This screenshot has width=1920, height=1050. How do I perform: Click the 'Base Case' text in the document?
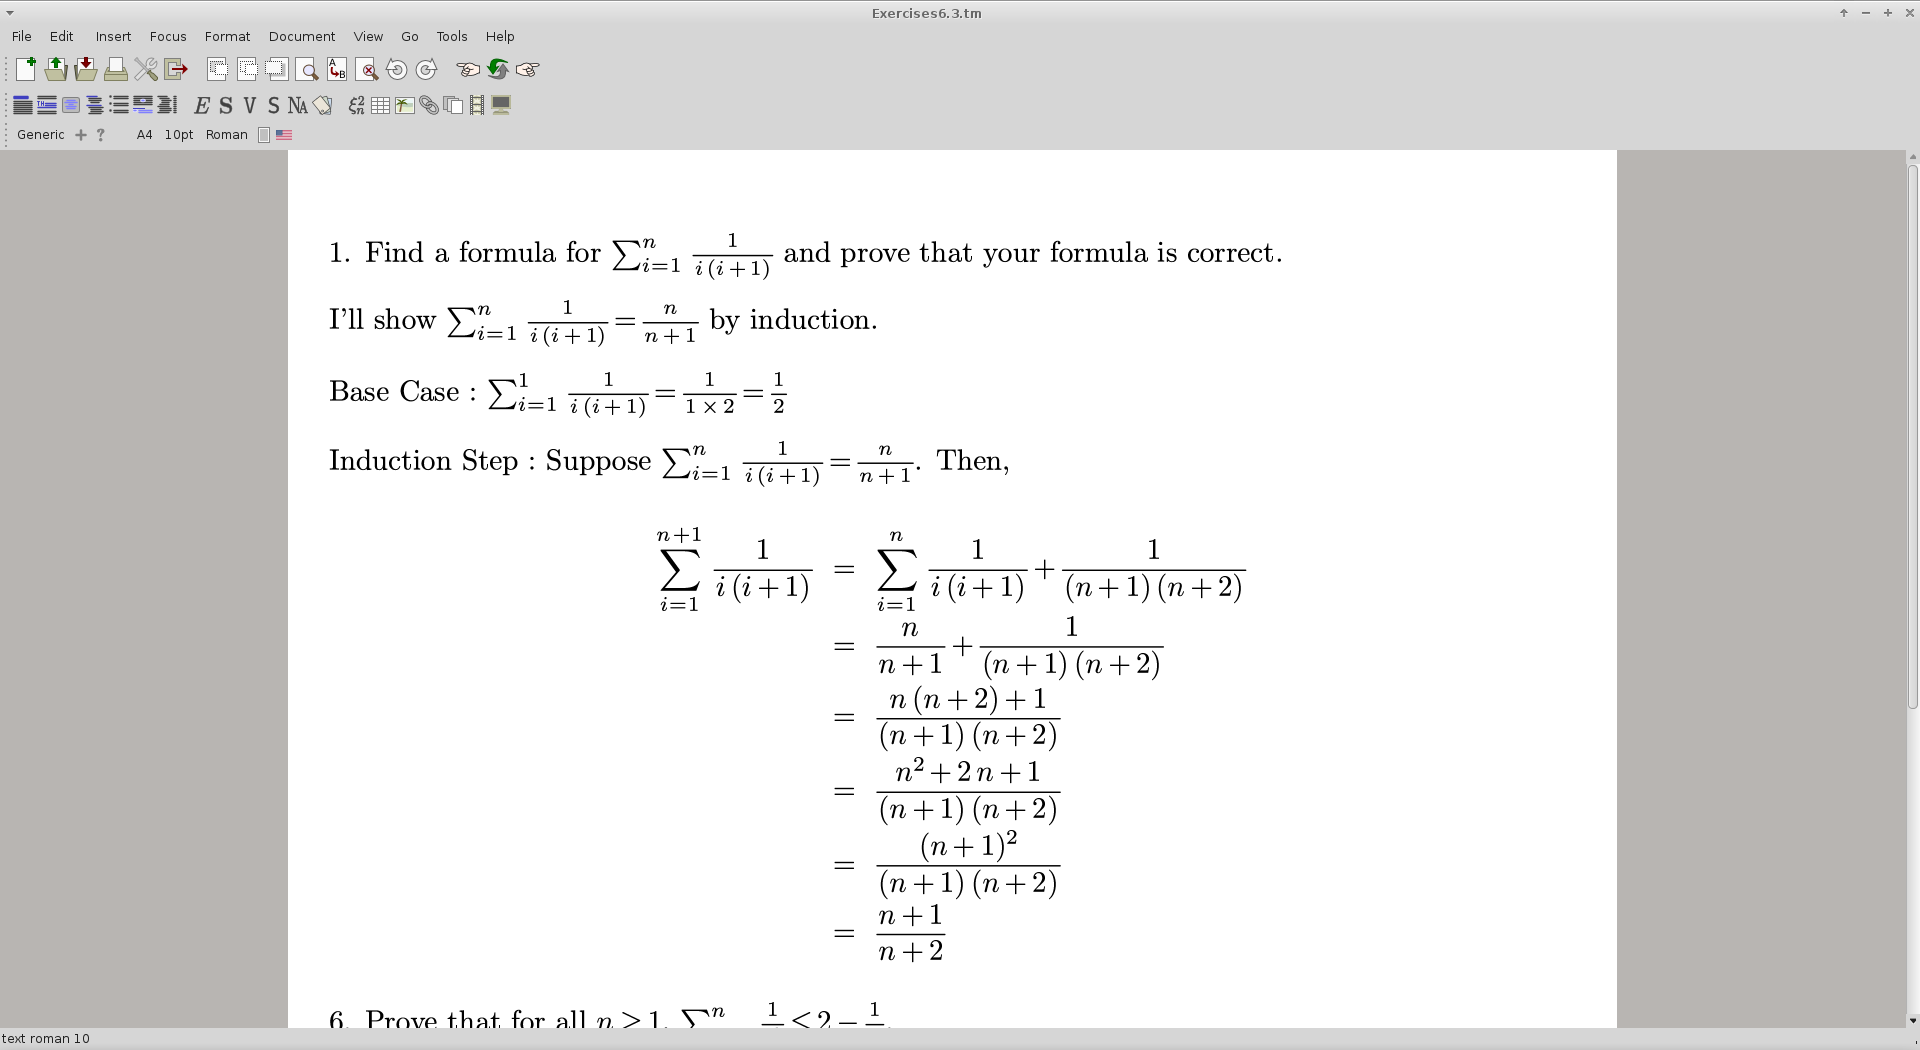pos(394,391)
